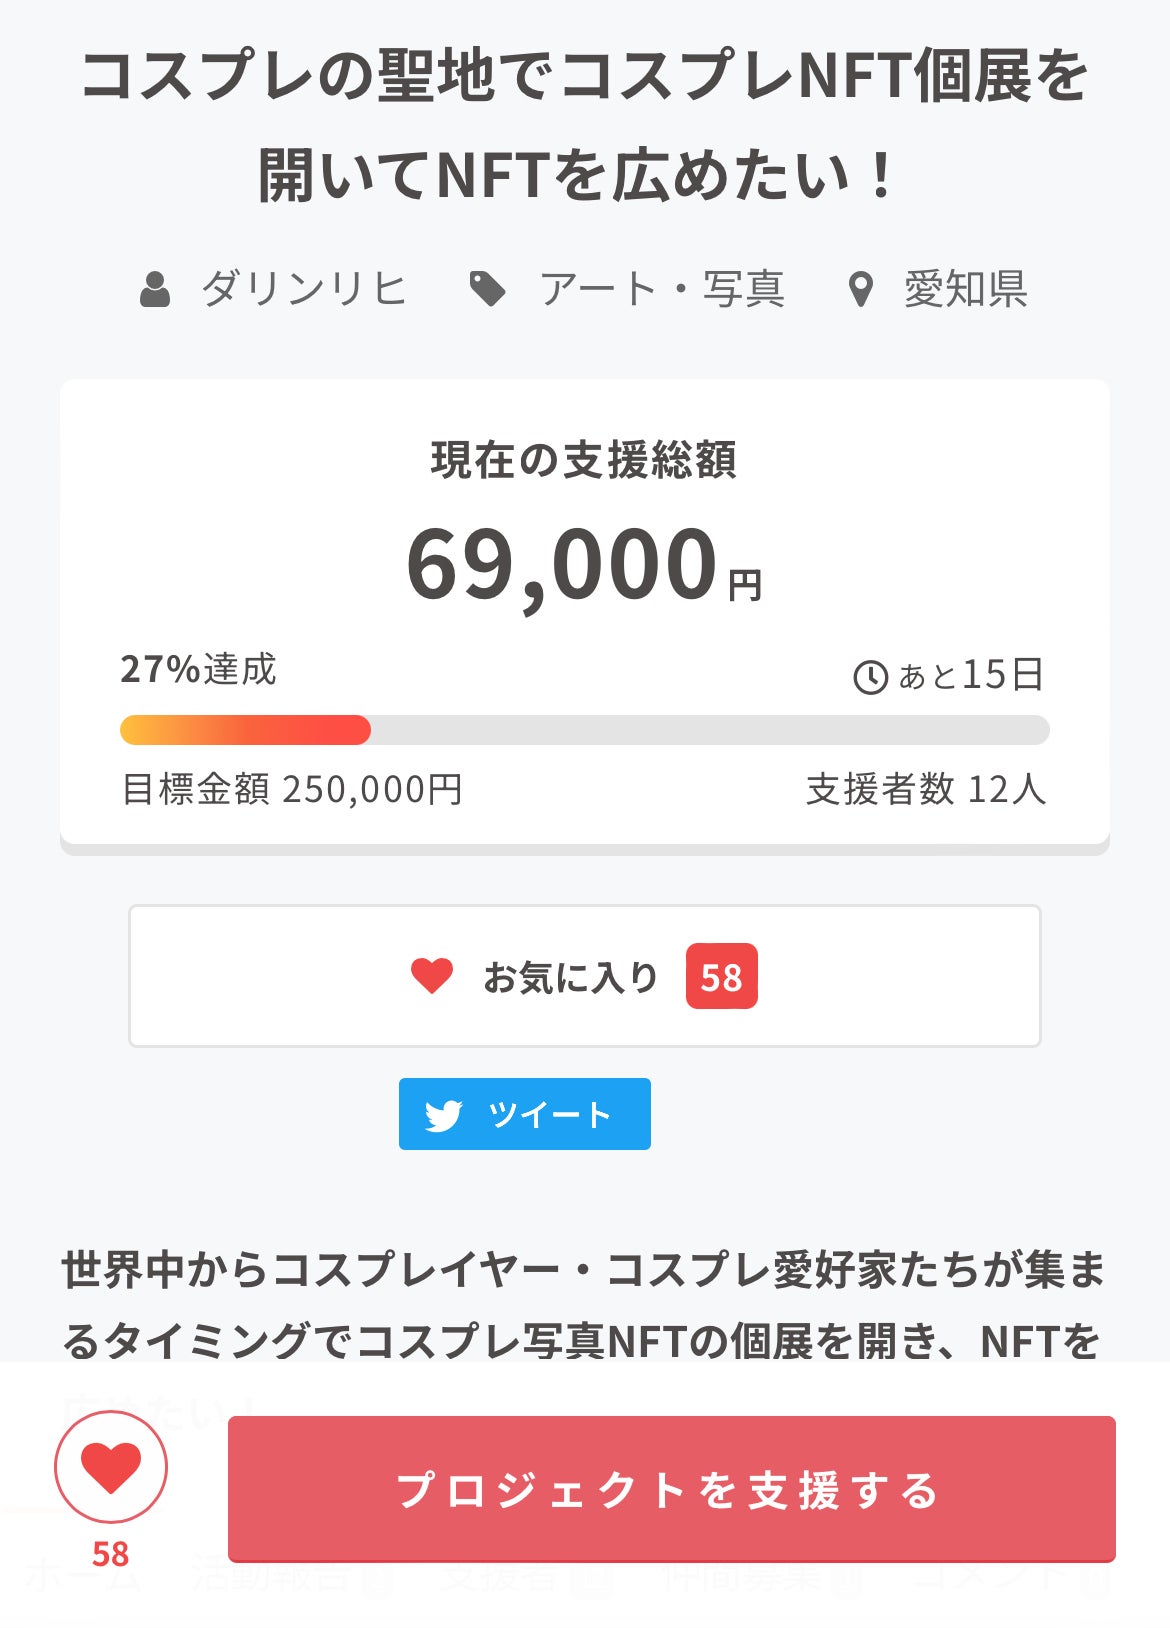The height and width of the screenshot is (1628, 1170).
Task: Switch to the 支援者 tab
Action: click(x=500, y=1577)
